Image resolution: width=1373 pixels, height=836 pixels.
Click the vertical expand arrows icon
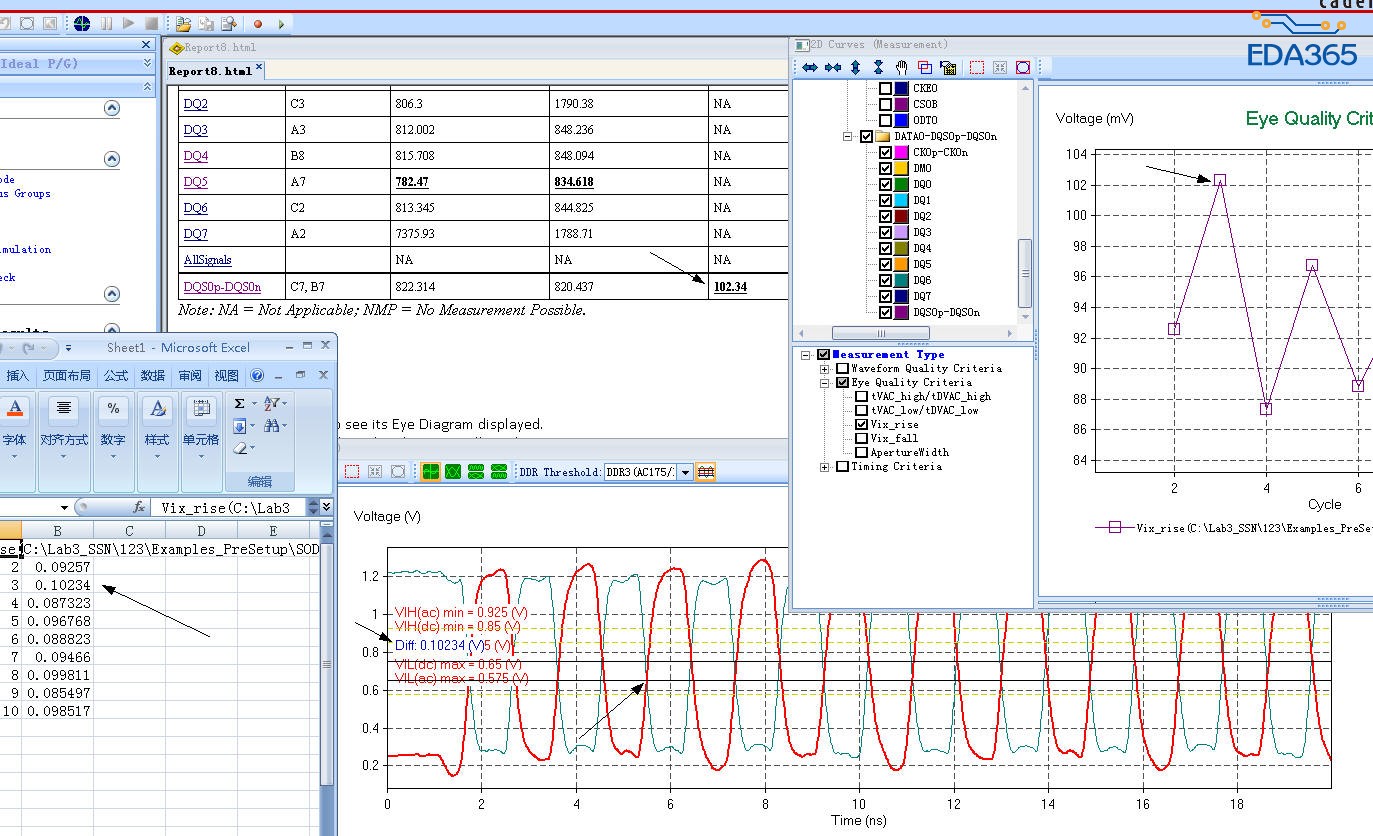pos(855,67)
